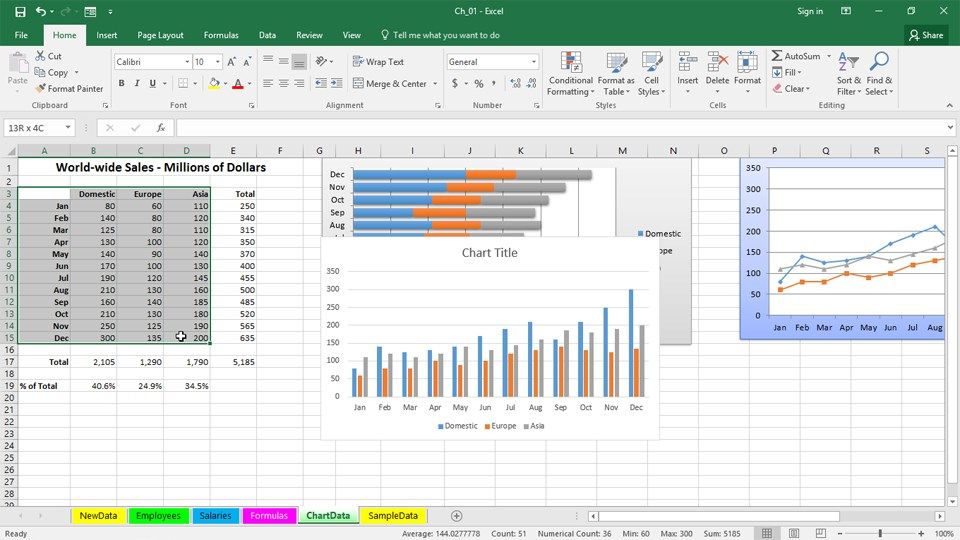Expand the Name Box dropdown arrow
The width and height of the screenshot is (960, 540).
68,127
